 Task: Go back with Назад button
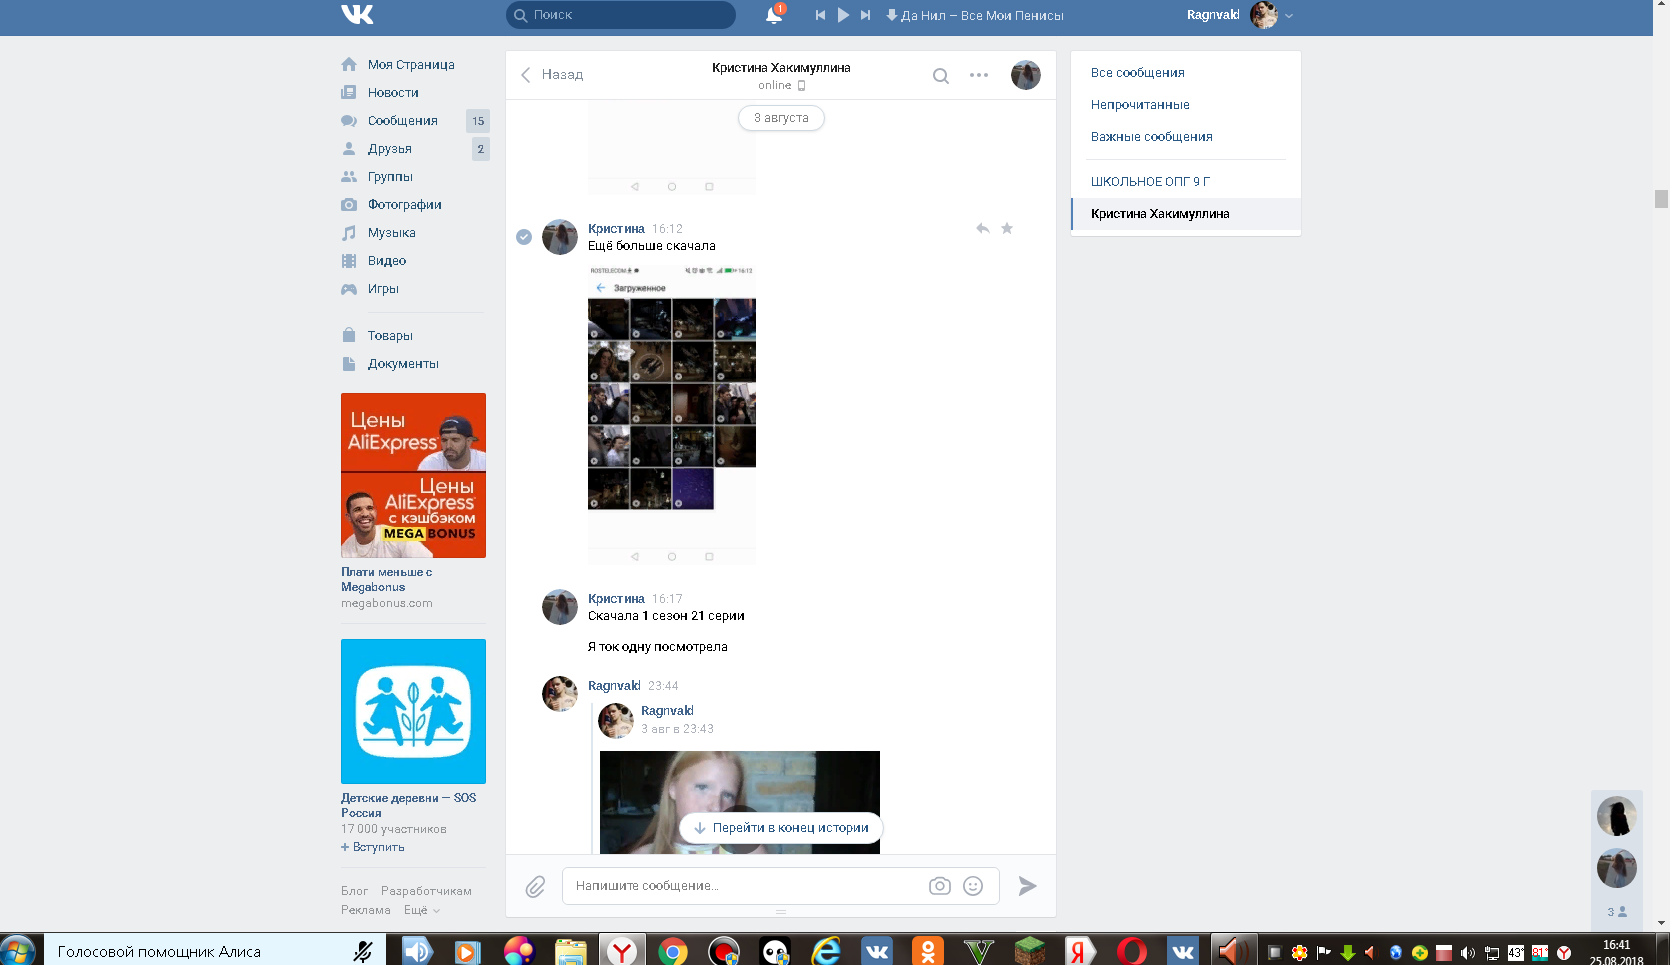click(x=552, y=74)
